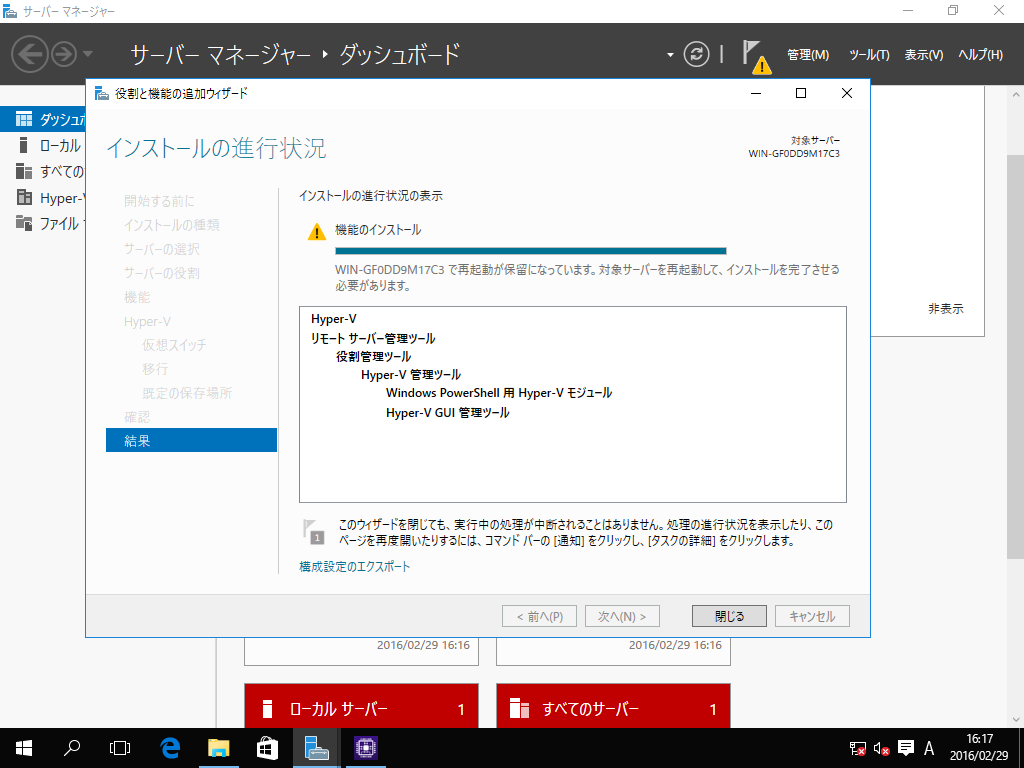The height and width of the screenshot is (768, 1024).
Task: Click the warning icon beside 機能のインストール
Action: point(317,232)
